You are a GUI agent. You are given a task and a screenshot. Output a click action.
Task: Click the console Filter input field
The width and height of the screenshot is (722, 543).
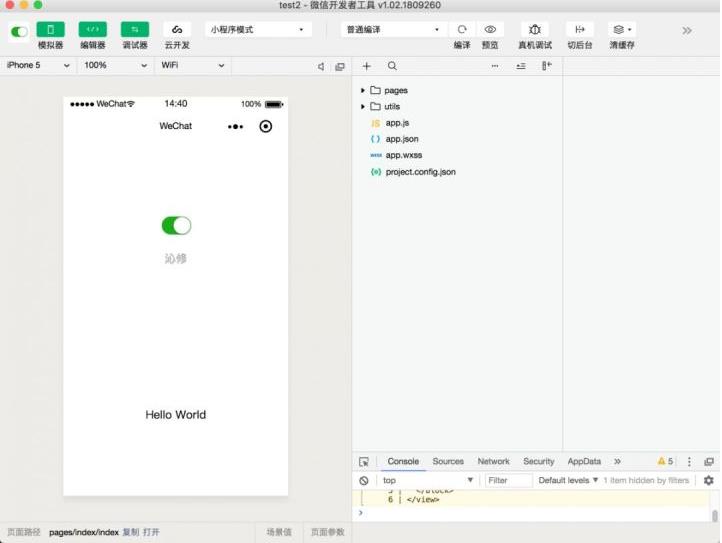[x=508, y=481]
